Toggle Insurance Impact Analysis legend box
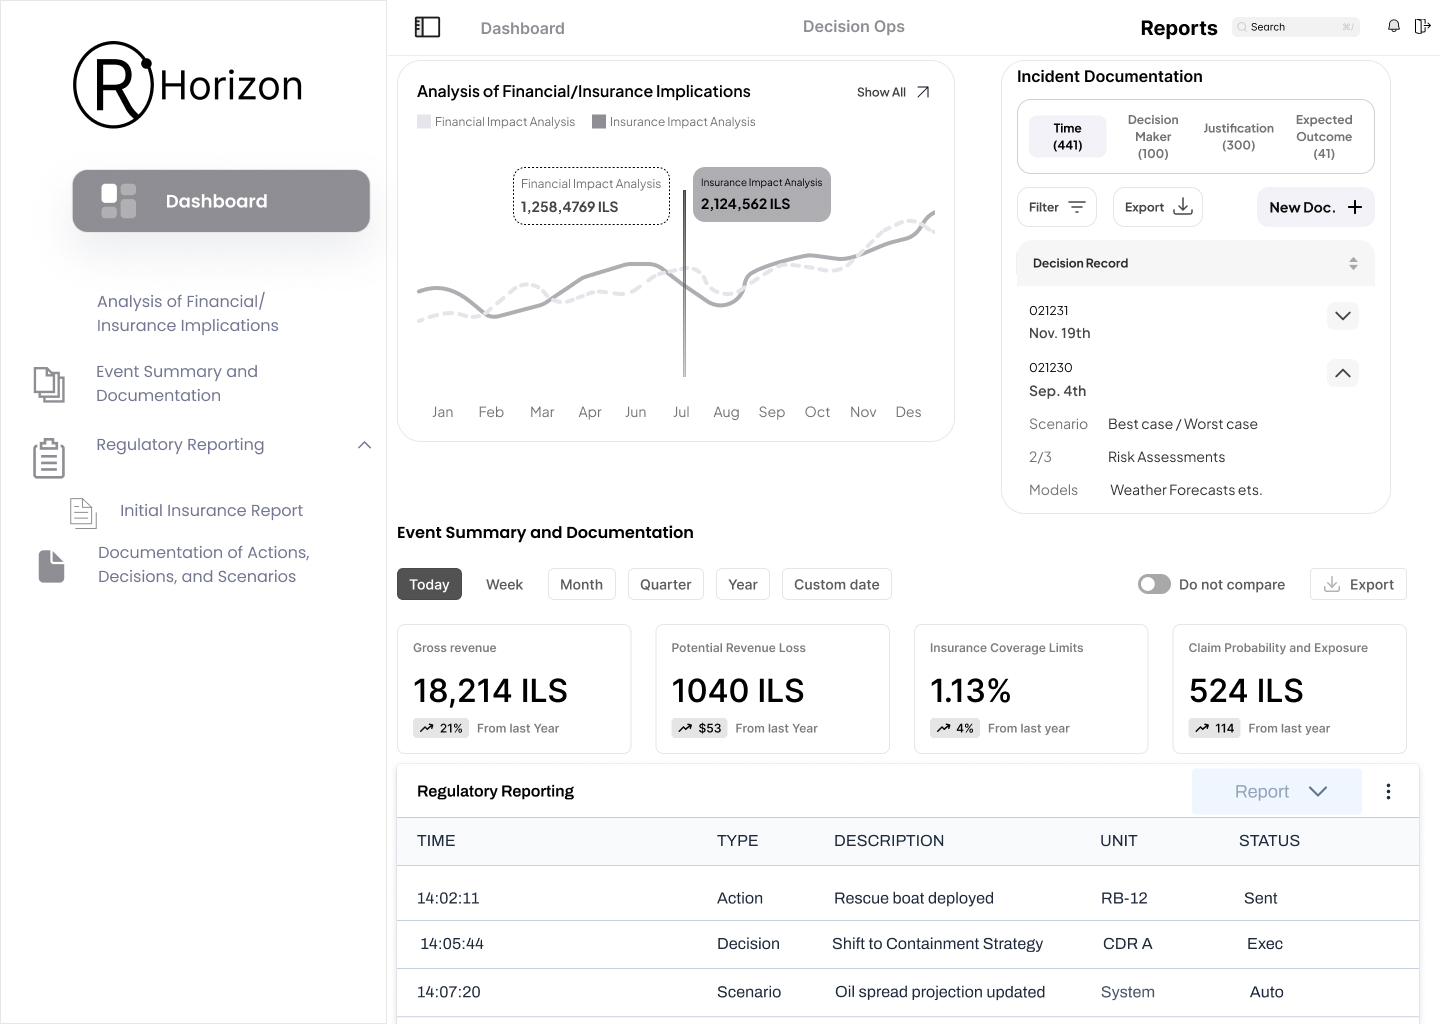The image size is (1440, 1024). tap(599, 122)
